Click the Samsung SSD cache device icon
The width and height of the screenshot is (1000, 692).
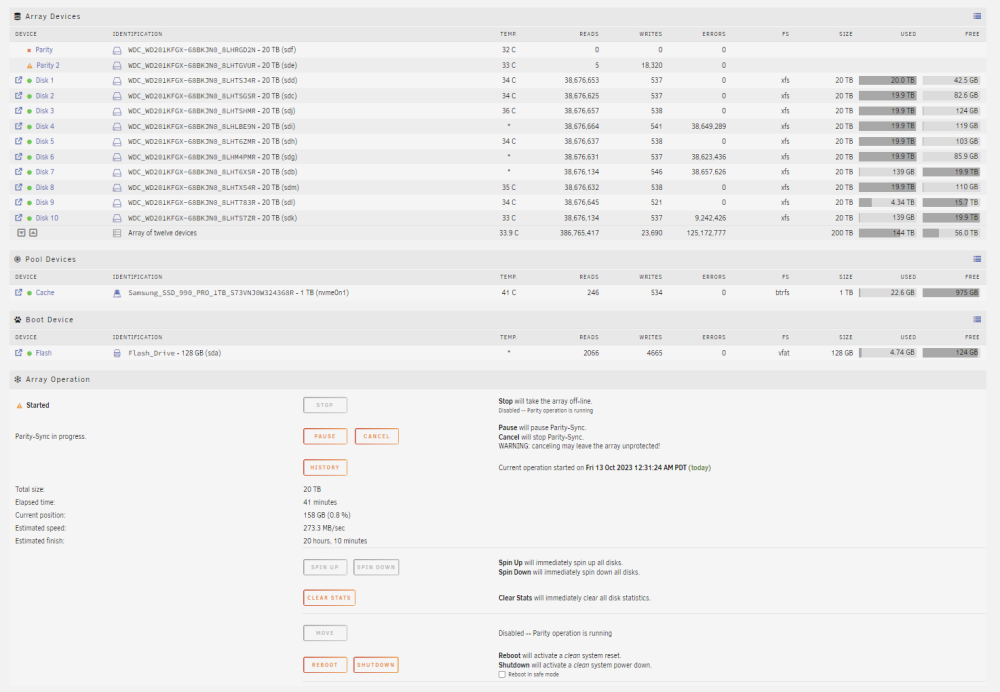[x=117, y=293]
